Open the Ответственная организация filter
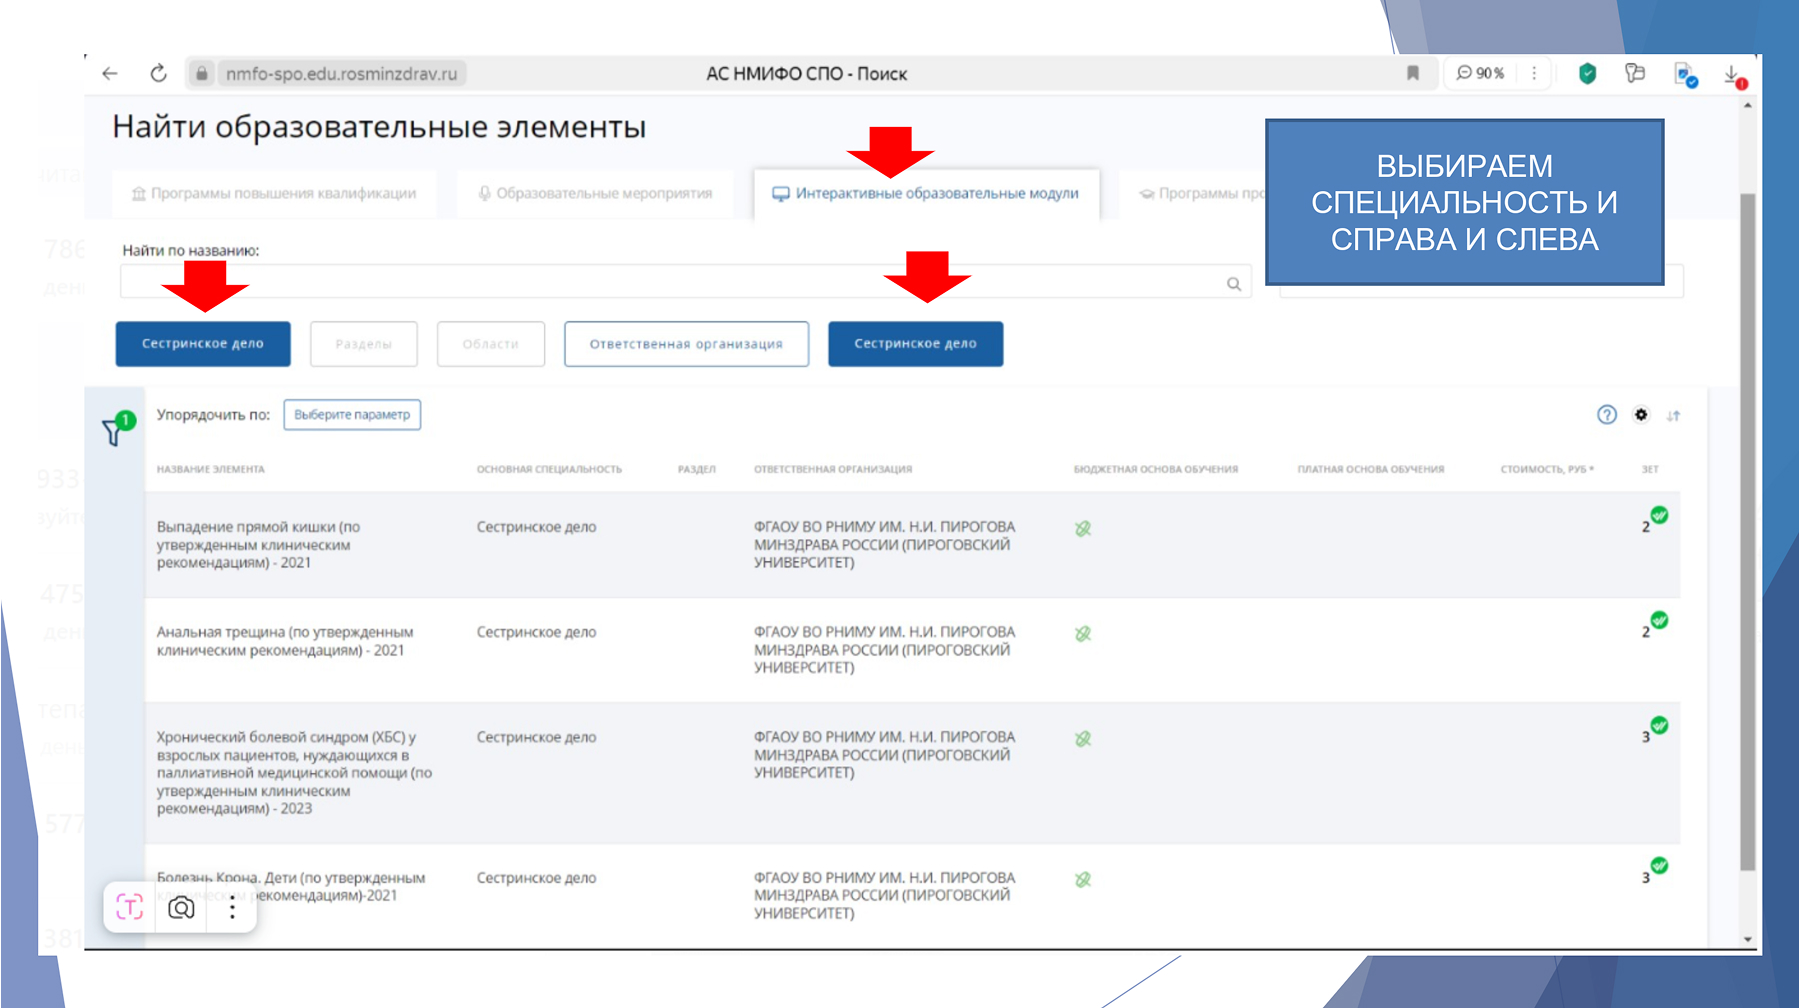The height and width of the screenshot is (1008, 1799). [686, 344]
